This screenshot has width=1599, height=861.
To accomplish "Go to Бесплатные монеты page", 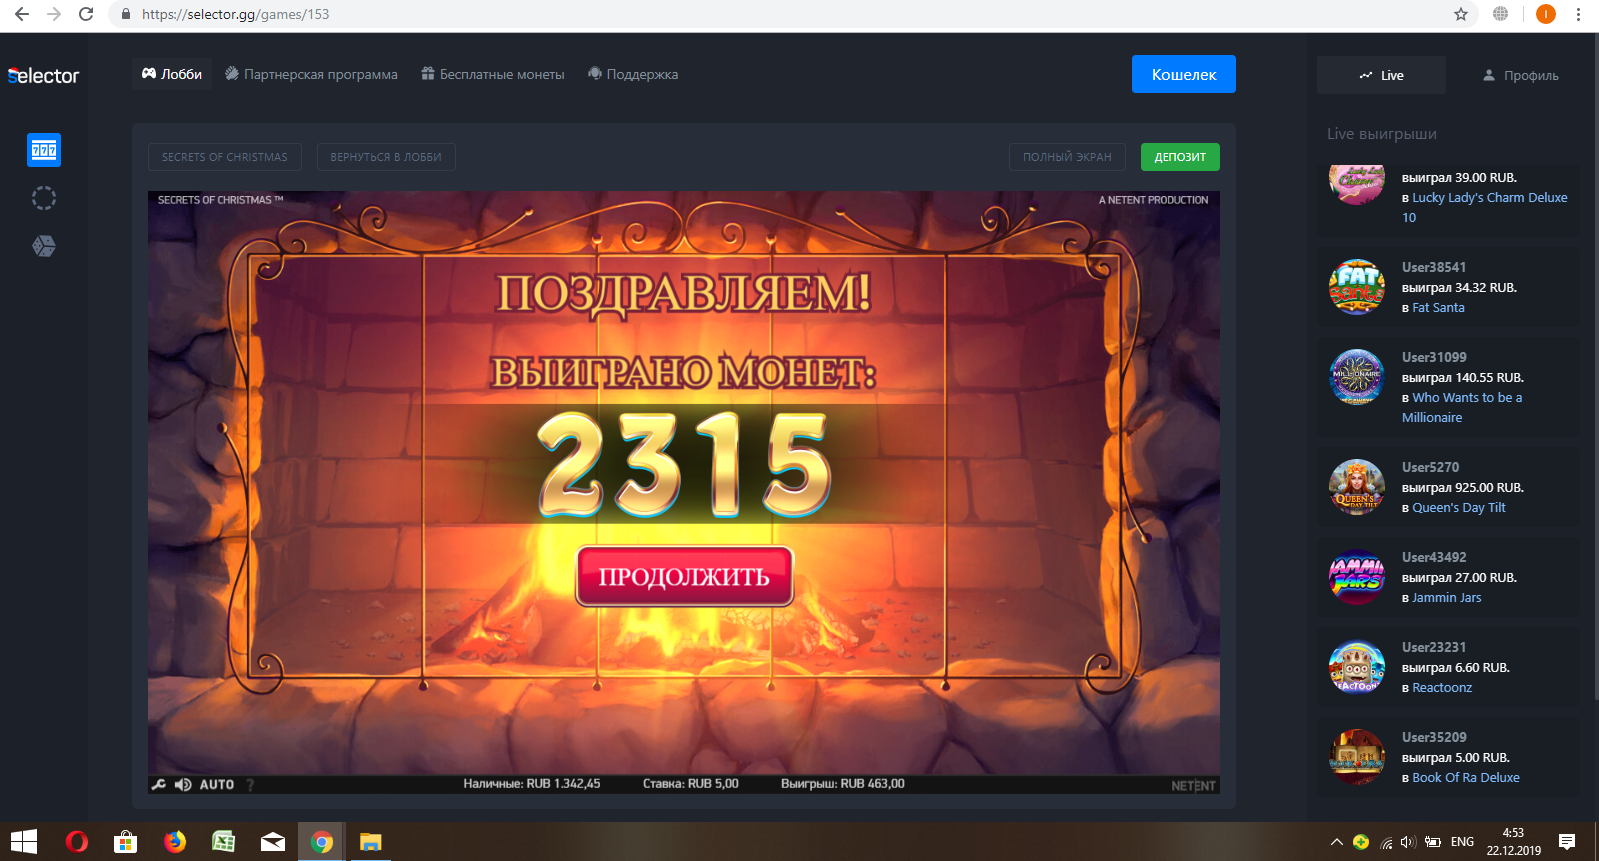I will [493, 74].
